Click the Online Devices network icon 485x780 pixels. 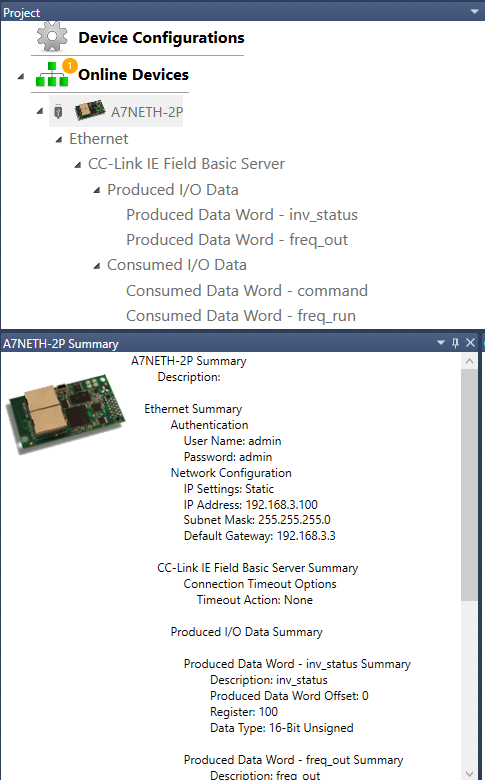pyautogui.click(x=52, y=75)
